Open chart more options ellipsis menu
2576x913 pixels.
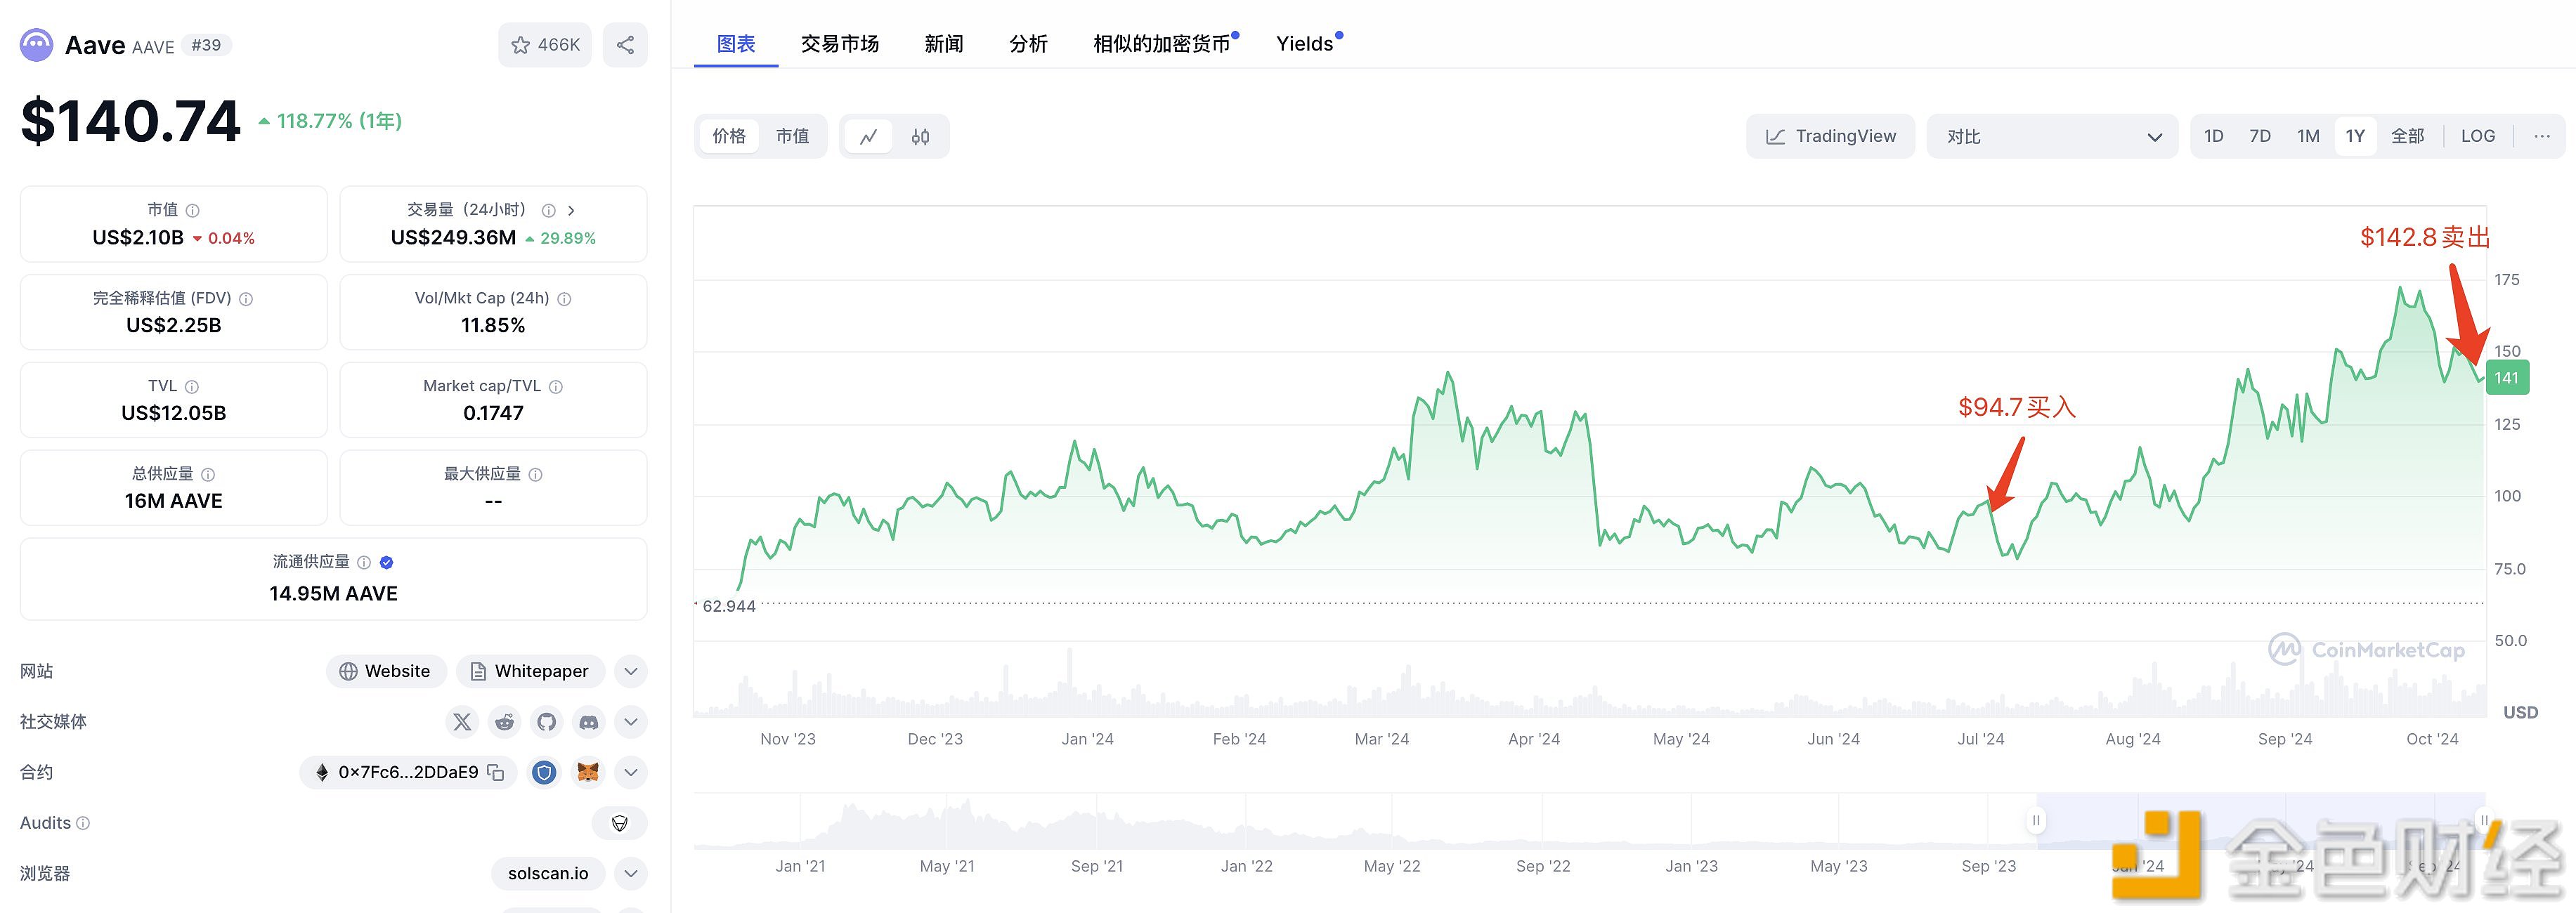(x=2542, y=137)
